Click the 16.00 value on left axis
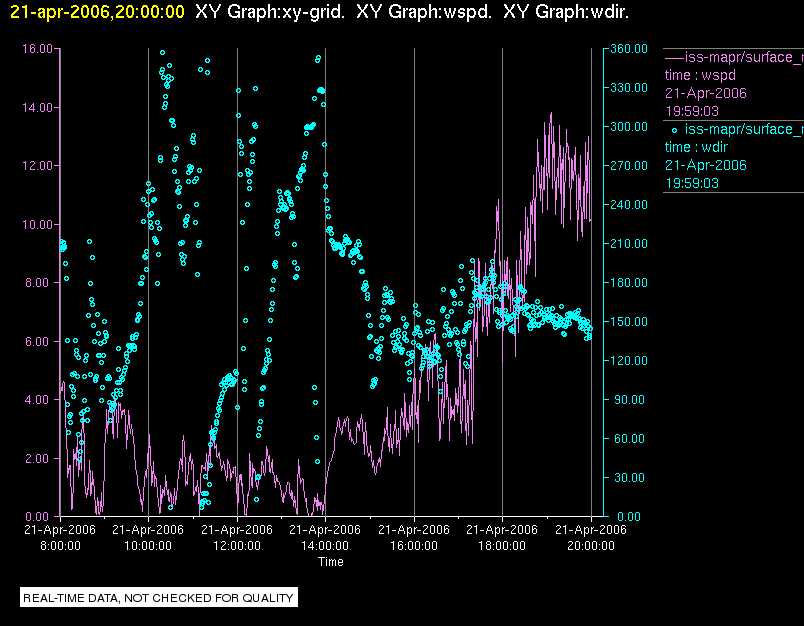804x626 pixels. (37, 48)
